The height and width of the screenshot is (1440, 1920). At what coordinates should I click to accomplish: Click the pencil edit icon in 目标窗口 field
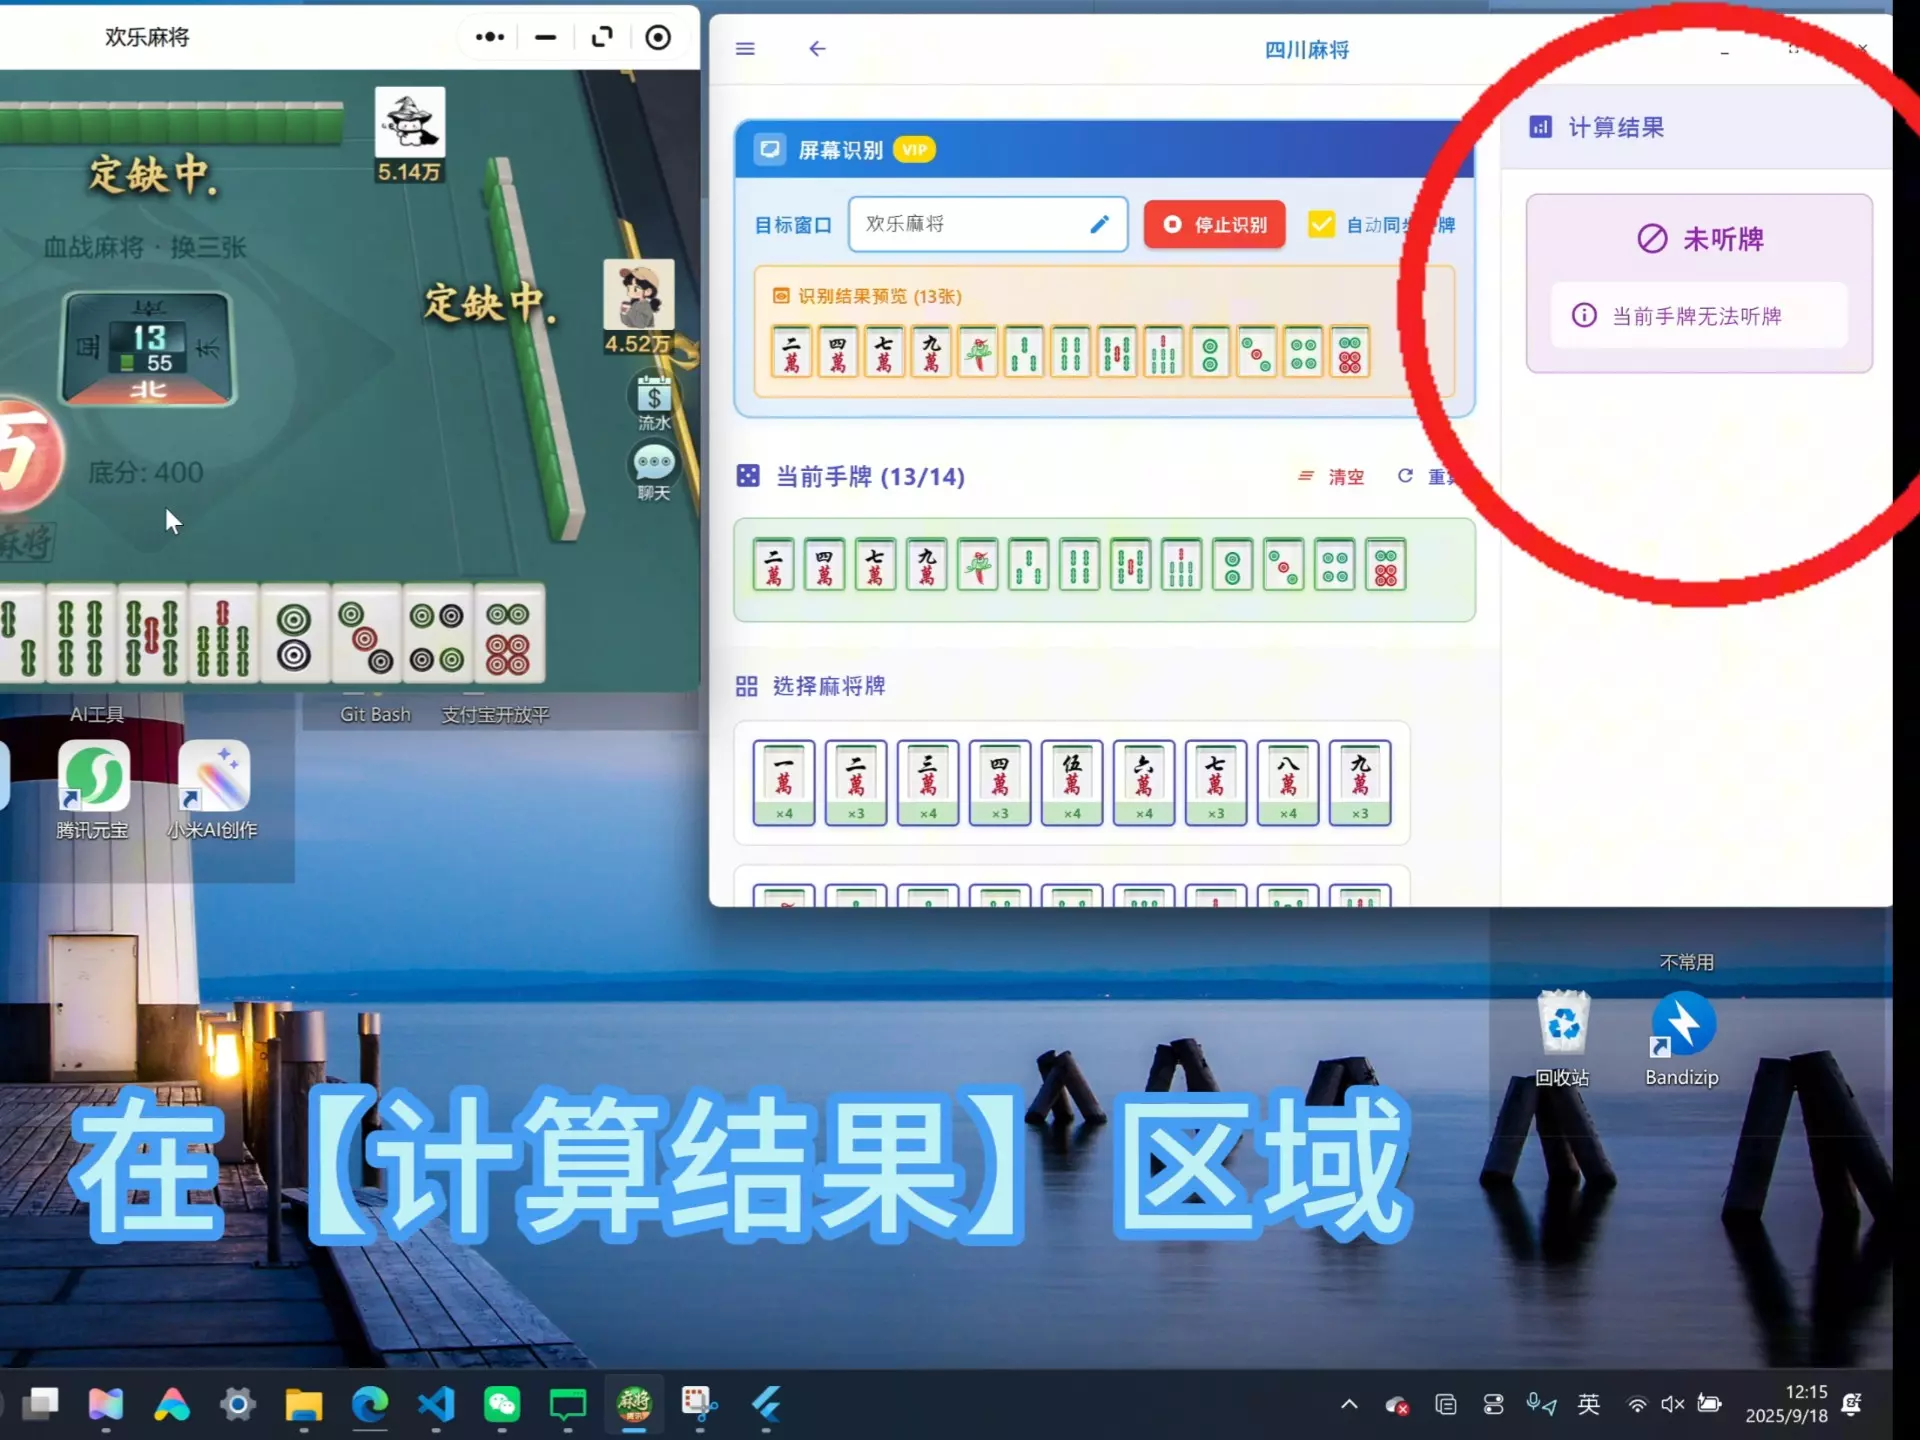[1099, 224]
